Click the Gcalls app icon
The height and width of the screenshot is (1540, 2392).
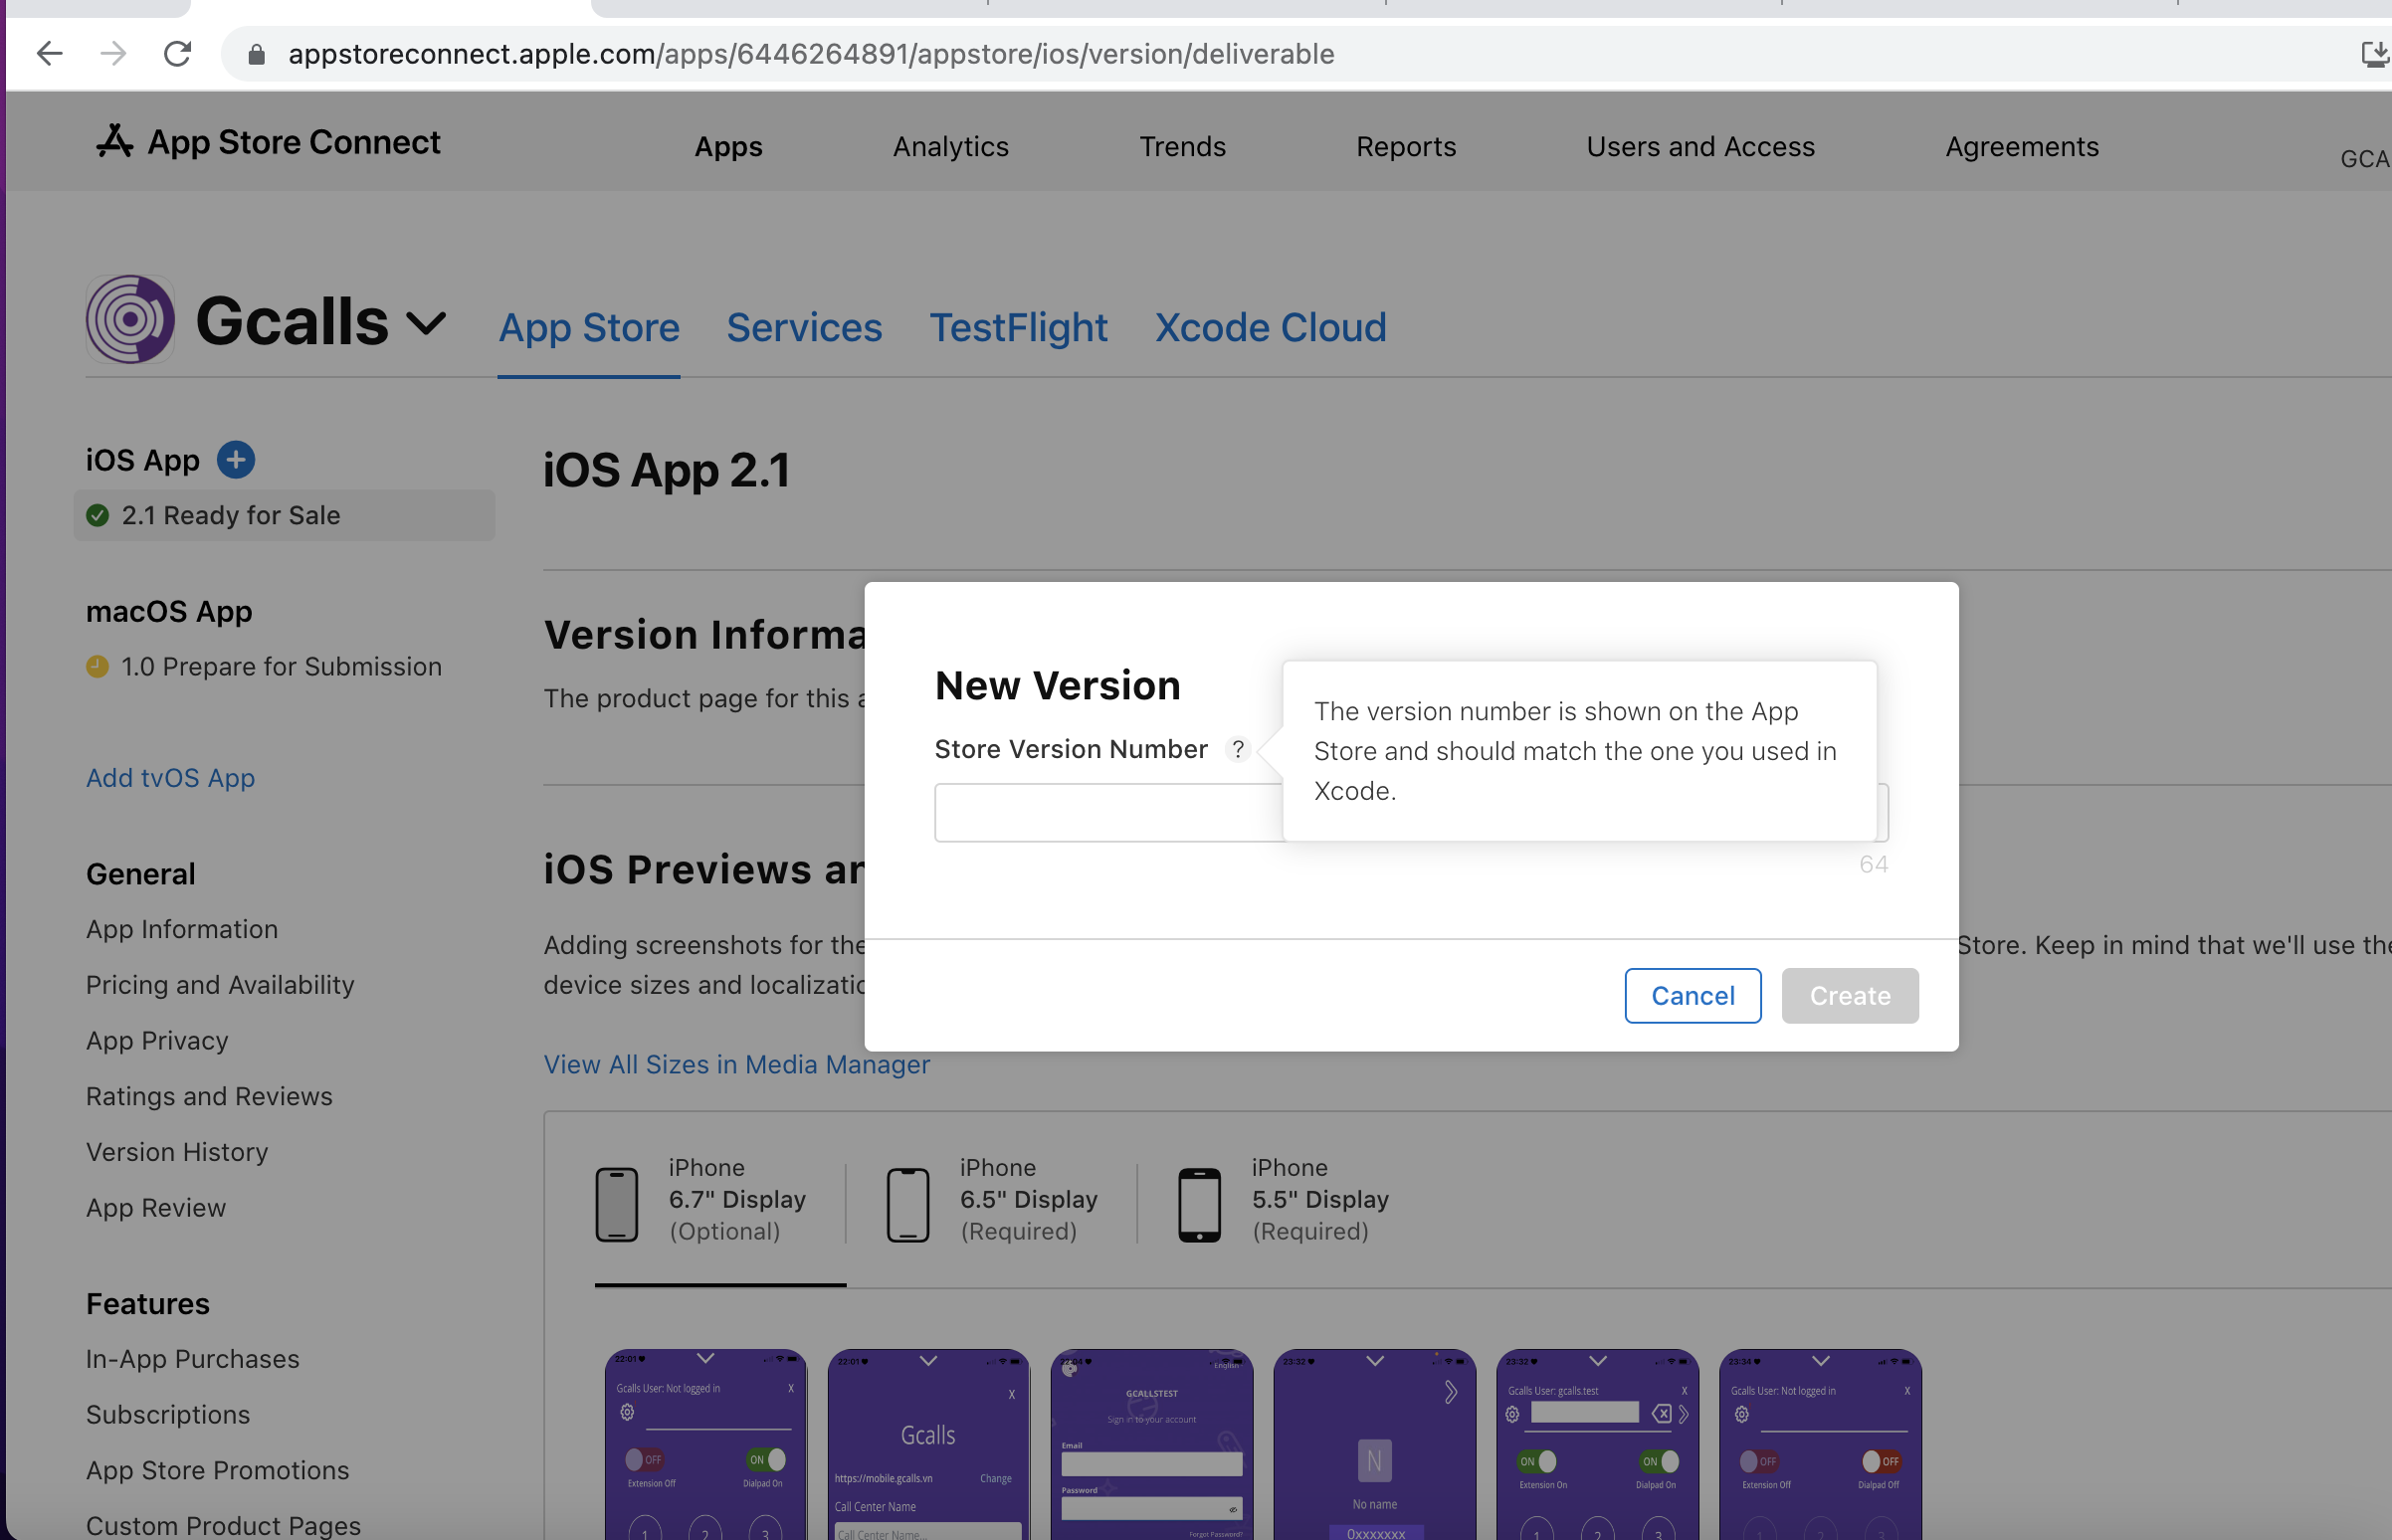tap(131, 320)
